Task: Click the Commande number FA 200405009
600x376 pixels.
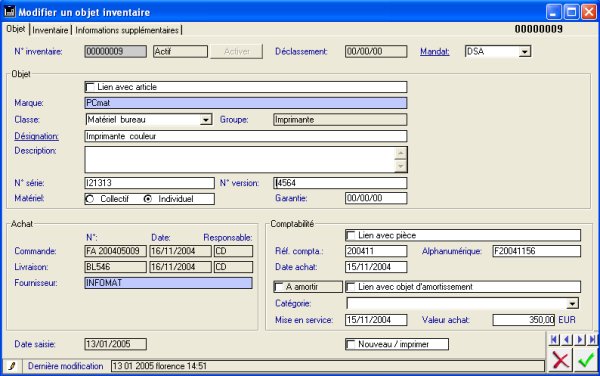Action: (x=115, y=251)
